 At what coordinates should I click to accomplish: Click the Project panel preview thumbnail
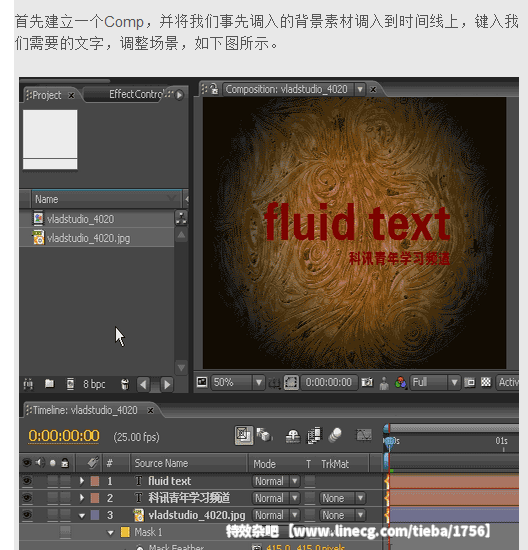pyautogui.click(x=50, y=140)
